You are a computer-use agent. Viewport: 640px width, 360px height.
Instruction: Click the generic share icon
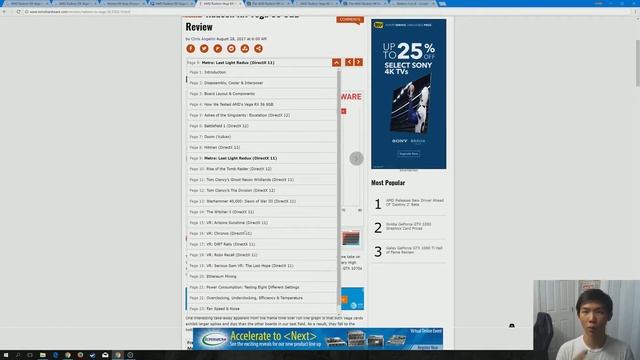258,49
